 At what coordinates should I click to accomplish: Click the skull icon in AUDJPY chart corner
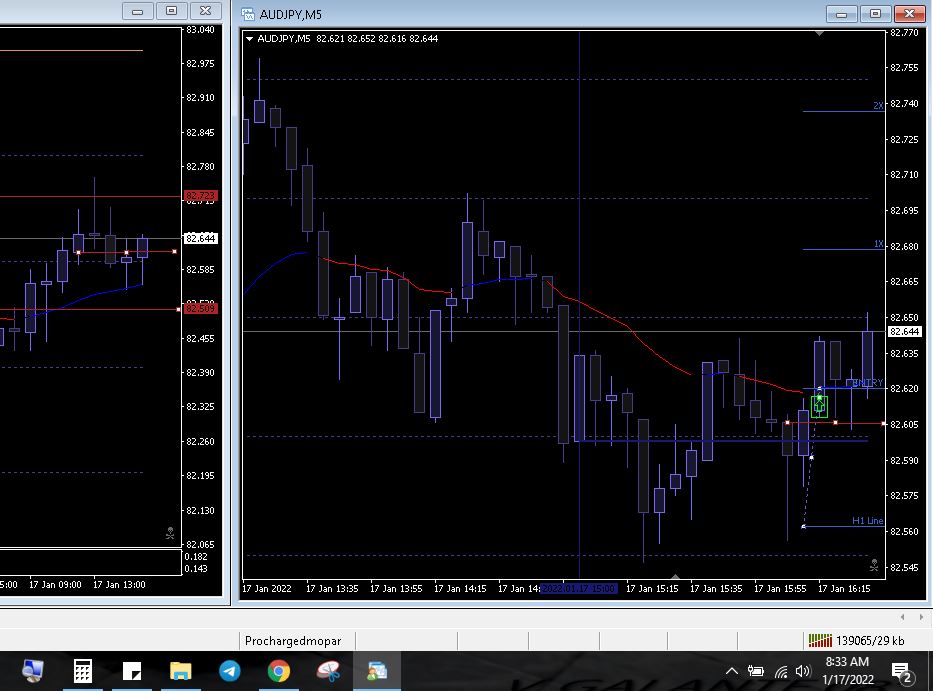click(x=873, y=565)
